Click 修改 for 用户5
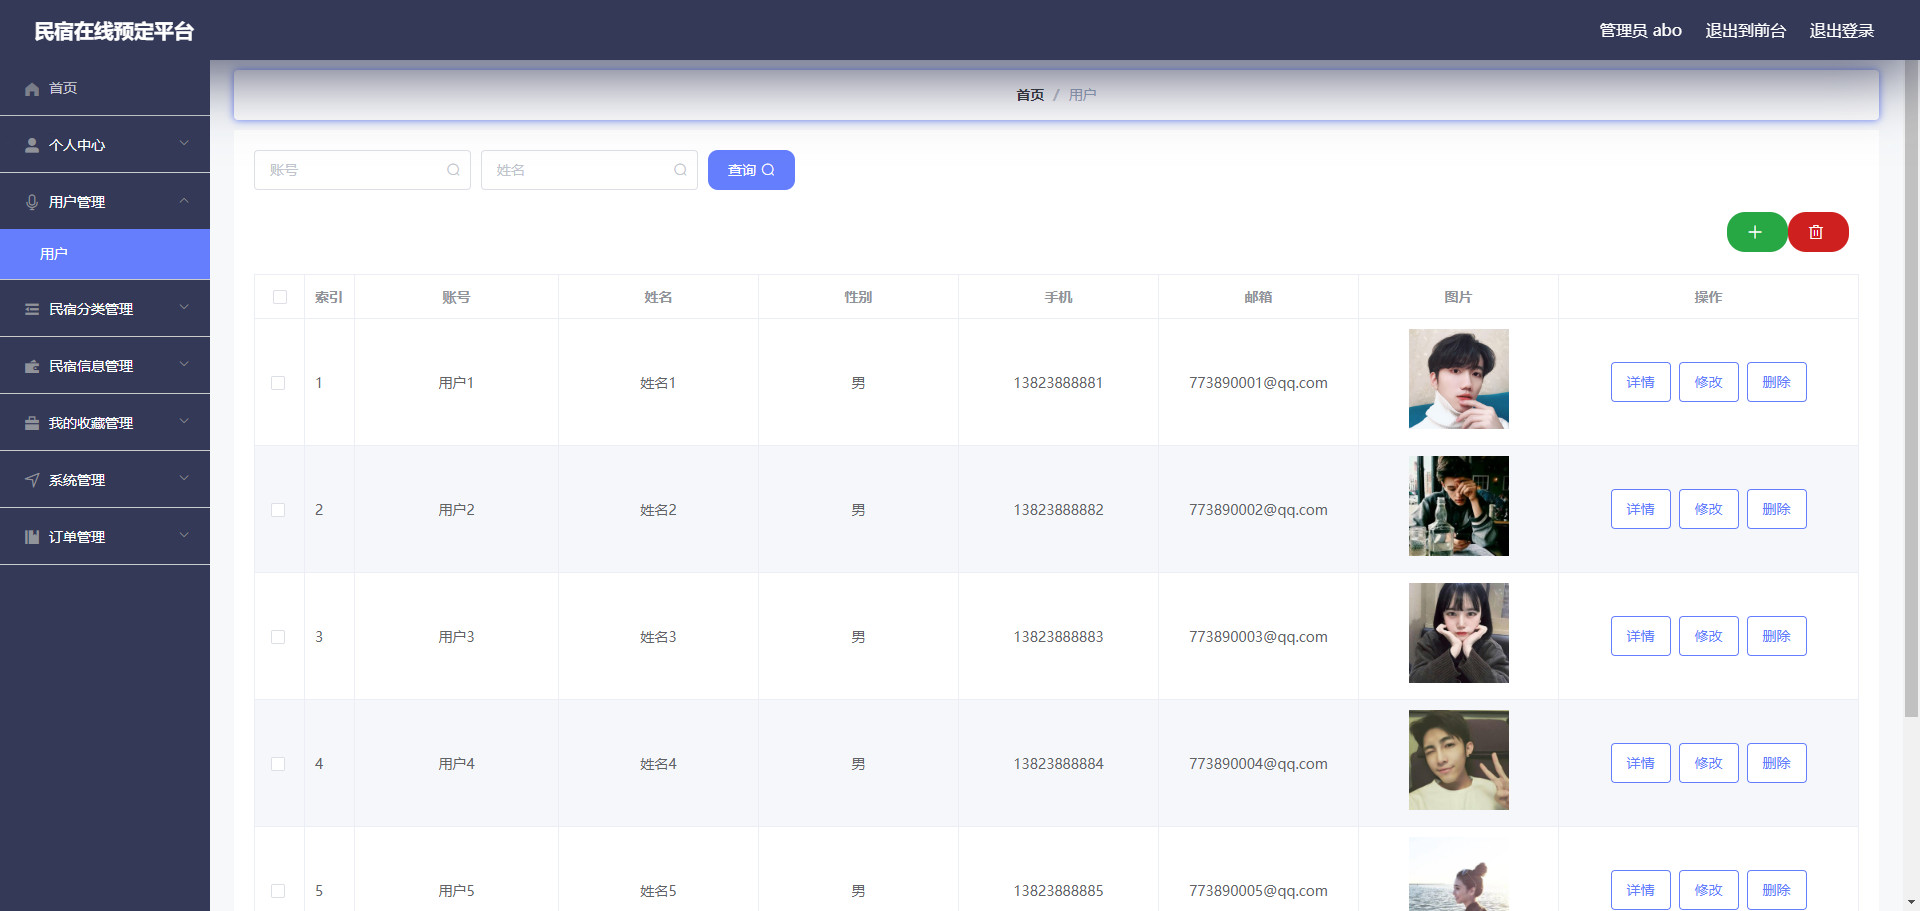The height and width of the screenshot is (911, 1920). point(1709,890)
